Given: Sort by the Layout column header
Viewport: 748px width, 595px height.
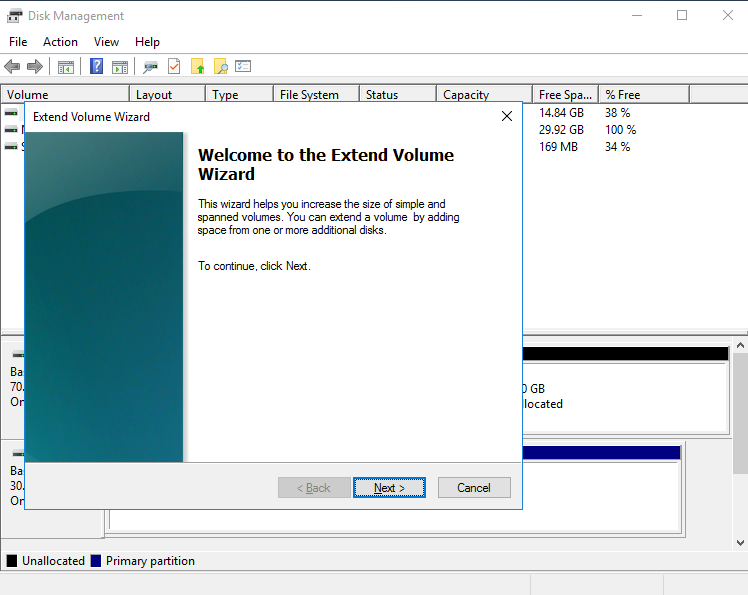Looking at the screenshot, I should (x=167, y=94).
